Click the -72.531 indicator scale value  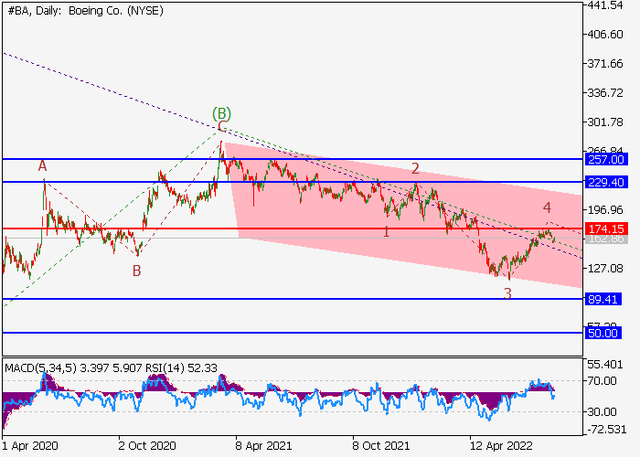[605, 429]
